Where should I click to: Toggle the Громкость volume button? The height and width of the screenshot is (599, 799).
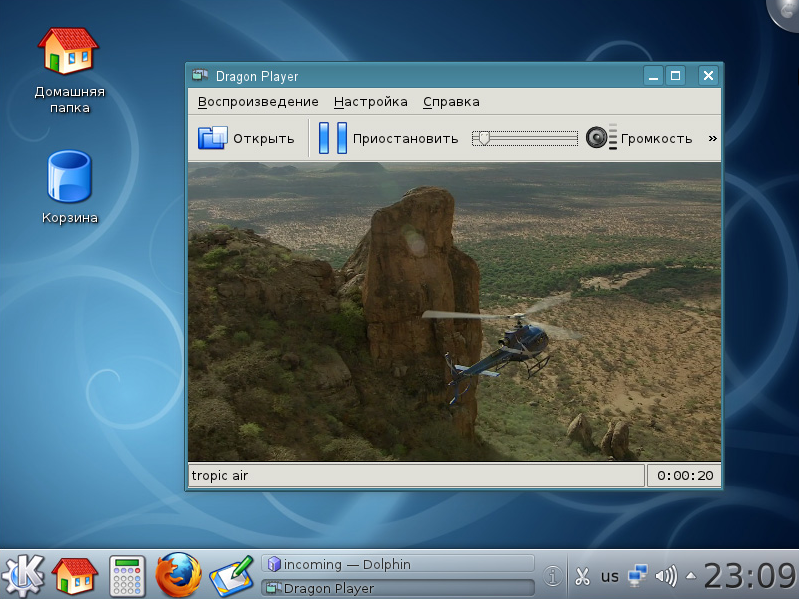click(x=639, y=138)
